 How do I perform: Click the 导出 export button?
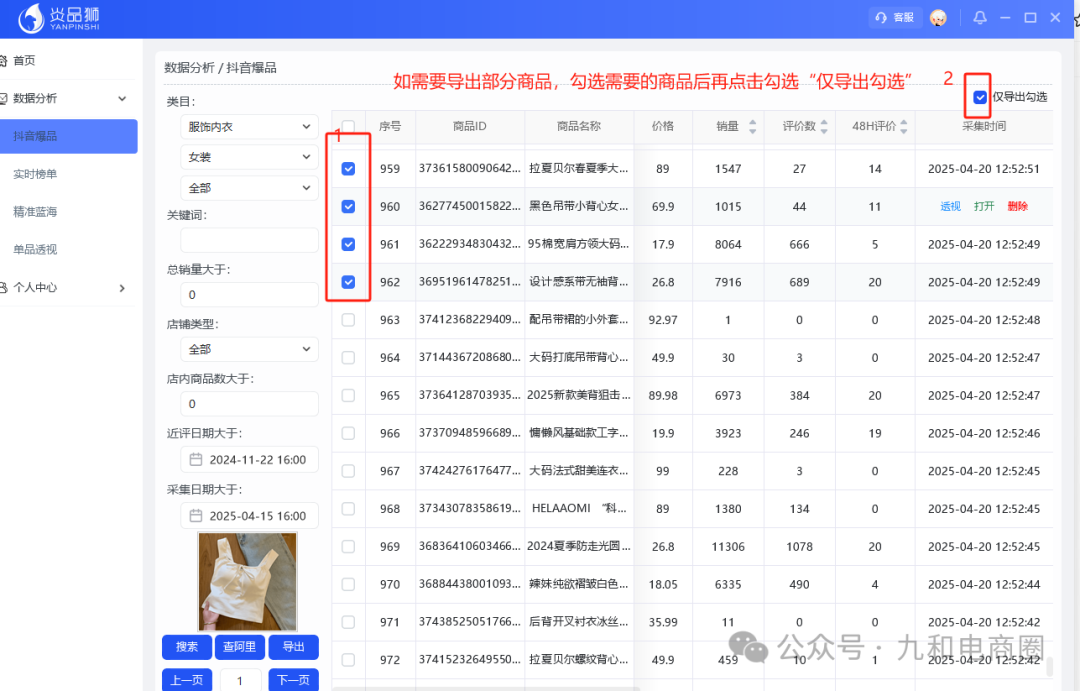click(x=293, y=647)
